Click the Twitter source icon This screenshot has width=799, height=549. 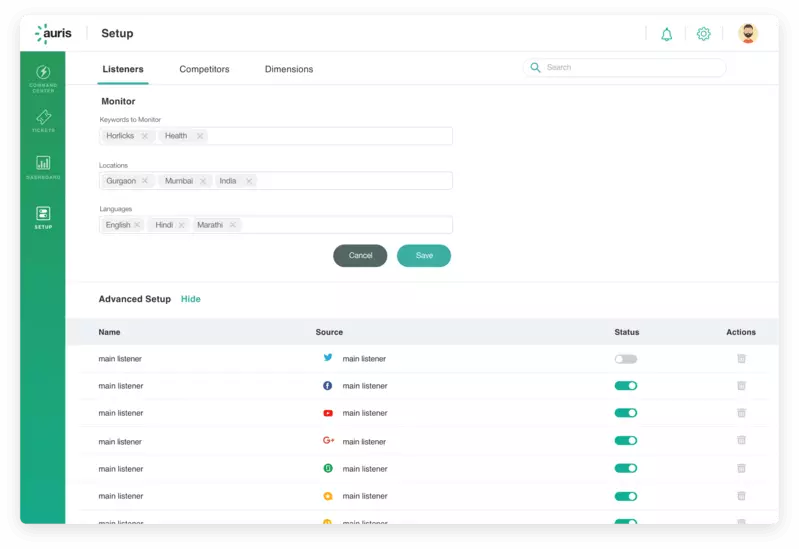tap(328, 358)
